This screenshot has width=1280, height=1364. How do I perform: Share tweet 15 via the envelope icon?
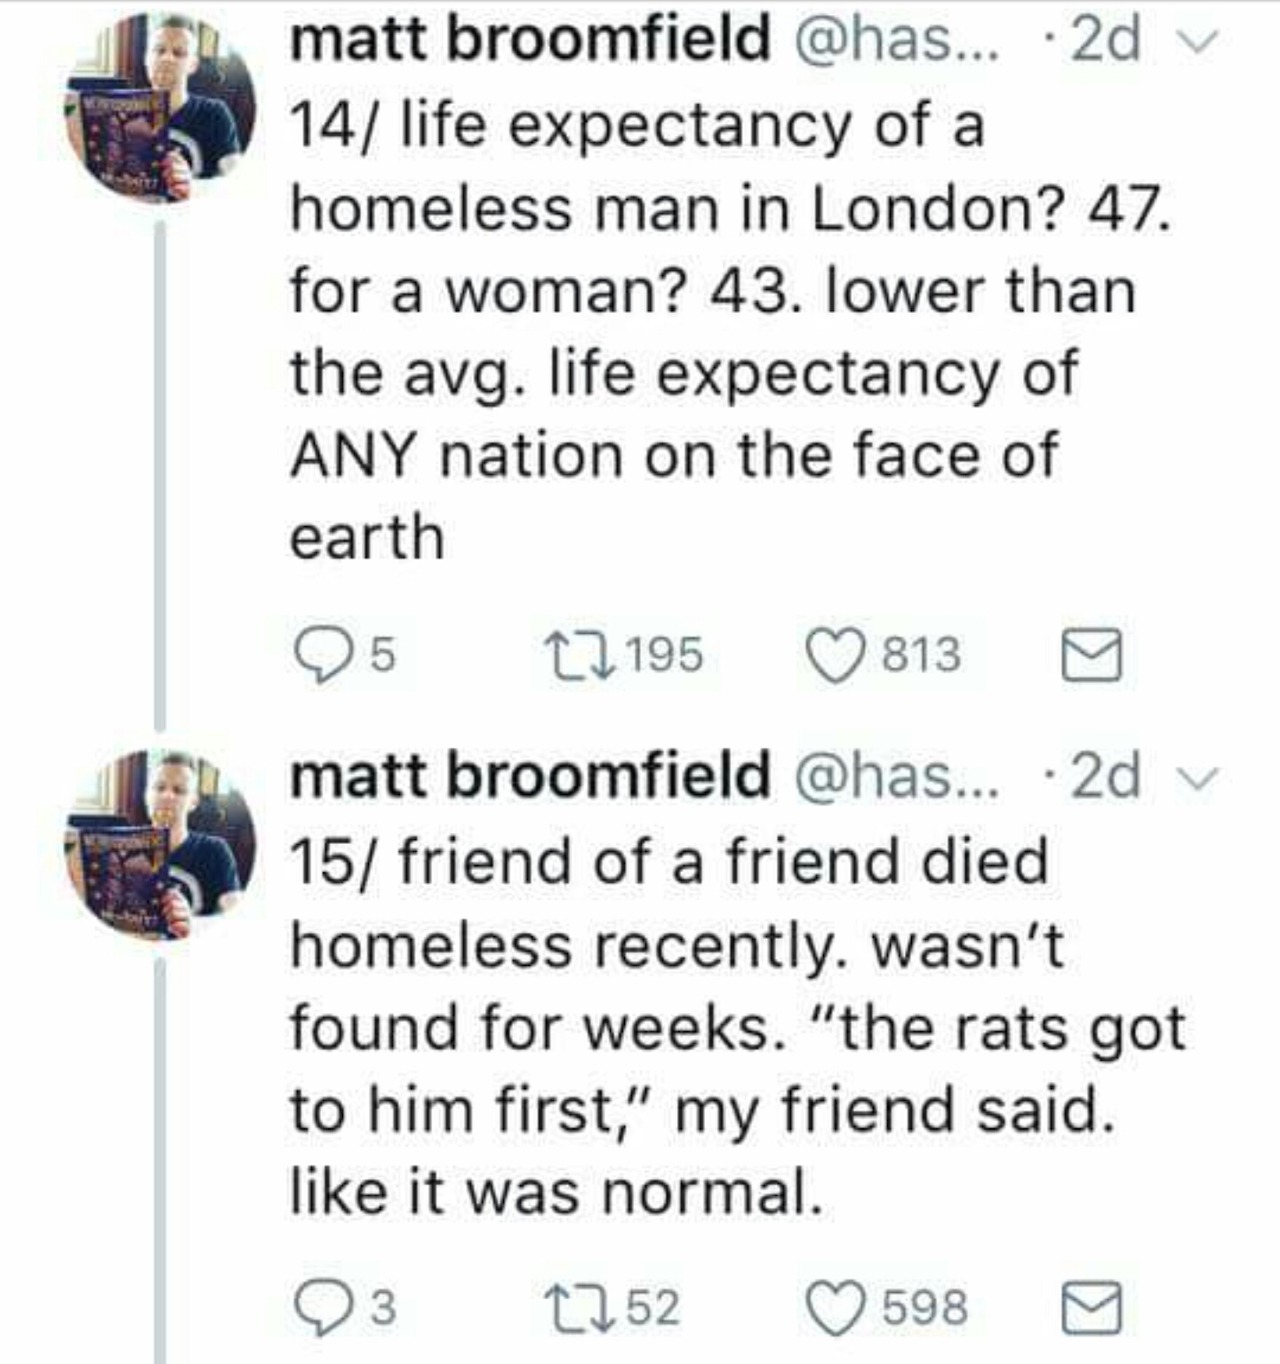coord(1091,1309)
